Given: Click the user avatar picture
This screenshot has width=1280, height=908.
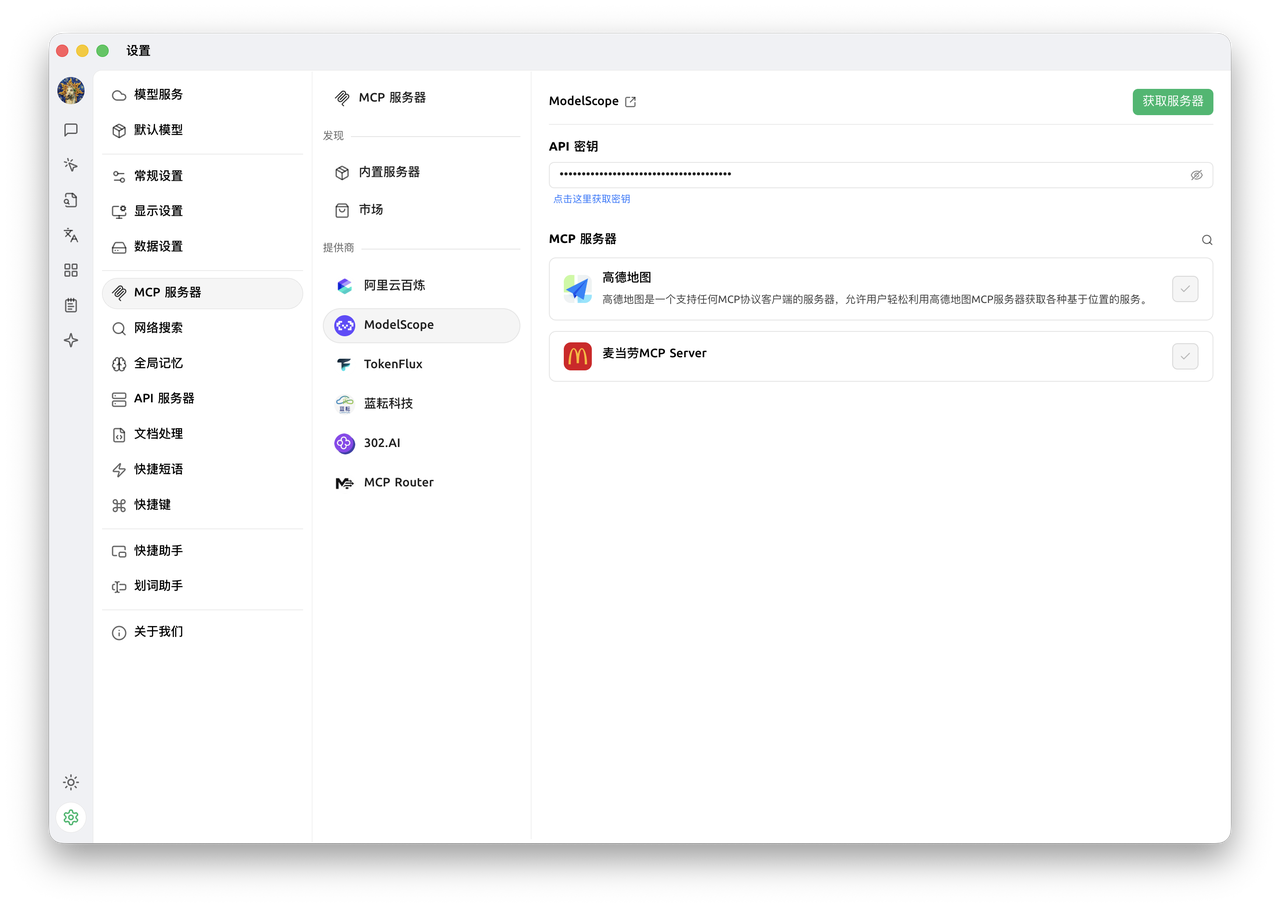Looking at the screenshot, I should tap(71, 91).
